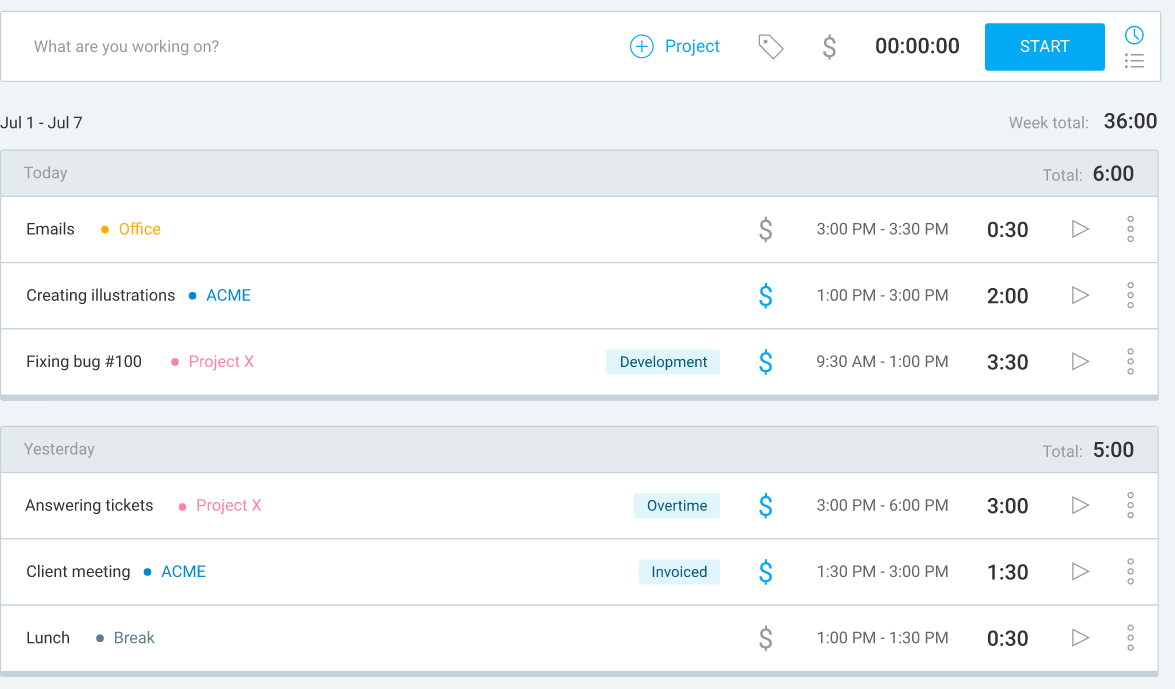Adjust the timer display showing 00:00:00
1175x689 pixels.
click(917, 46)
